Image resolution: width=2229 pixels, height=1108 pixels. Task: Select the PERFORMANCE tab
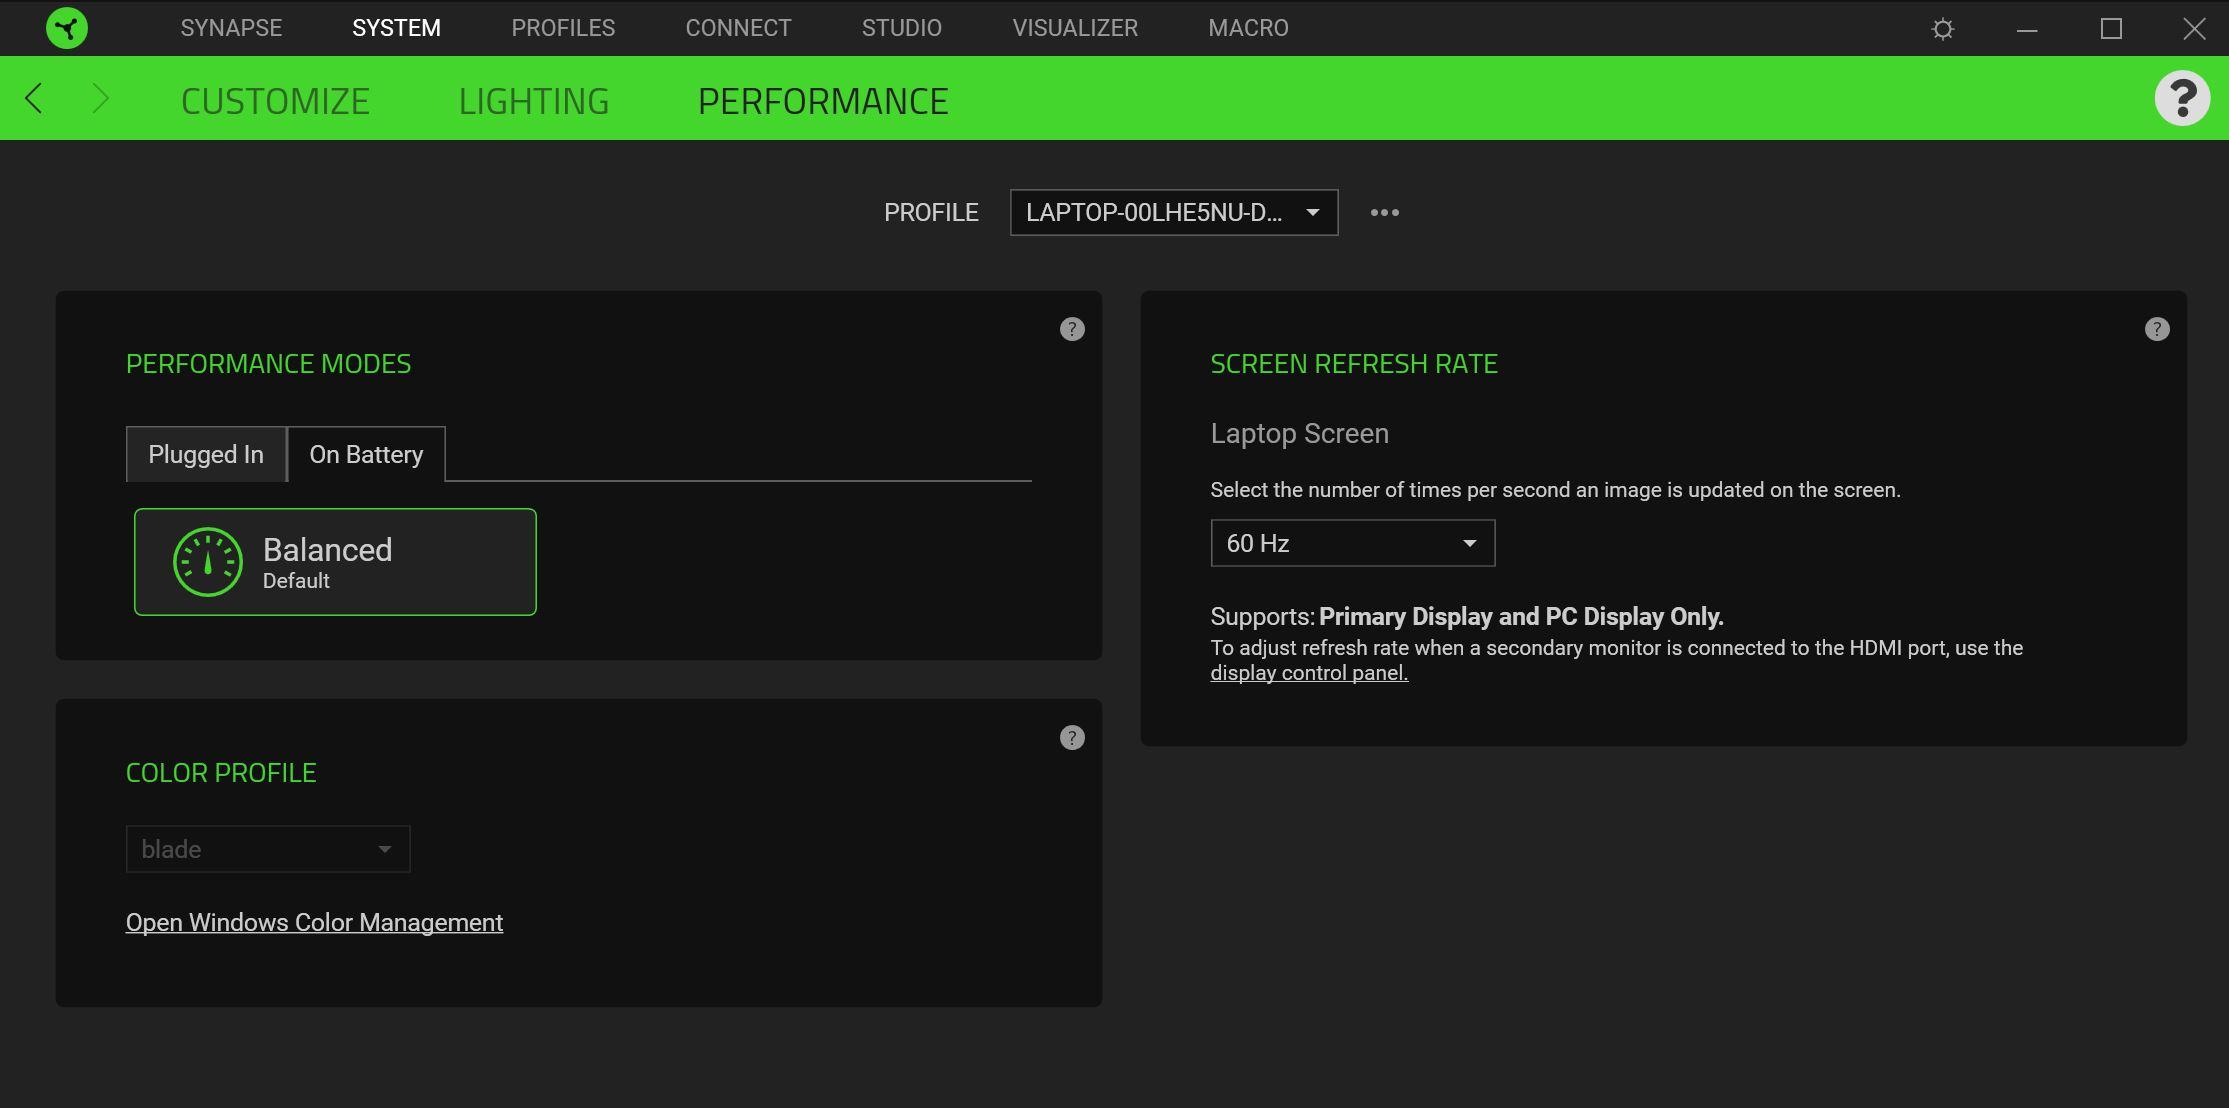[x=823, y=101]
